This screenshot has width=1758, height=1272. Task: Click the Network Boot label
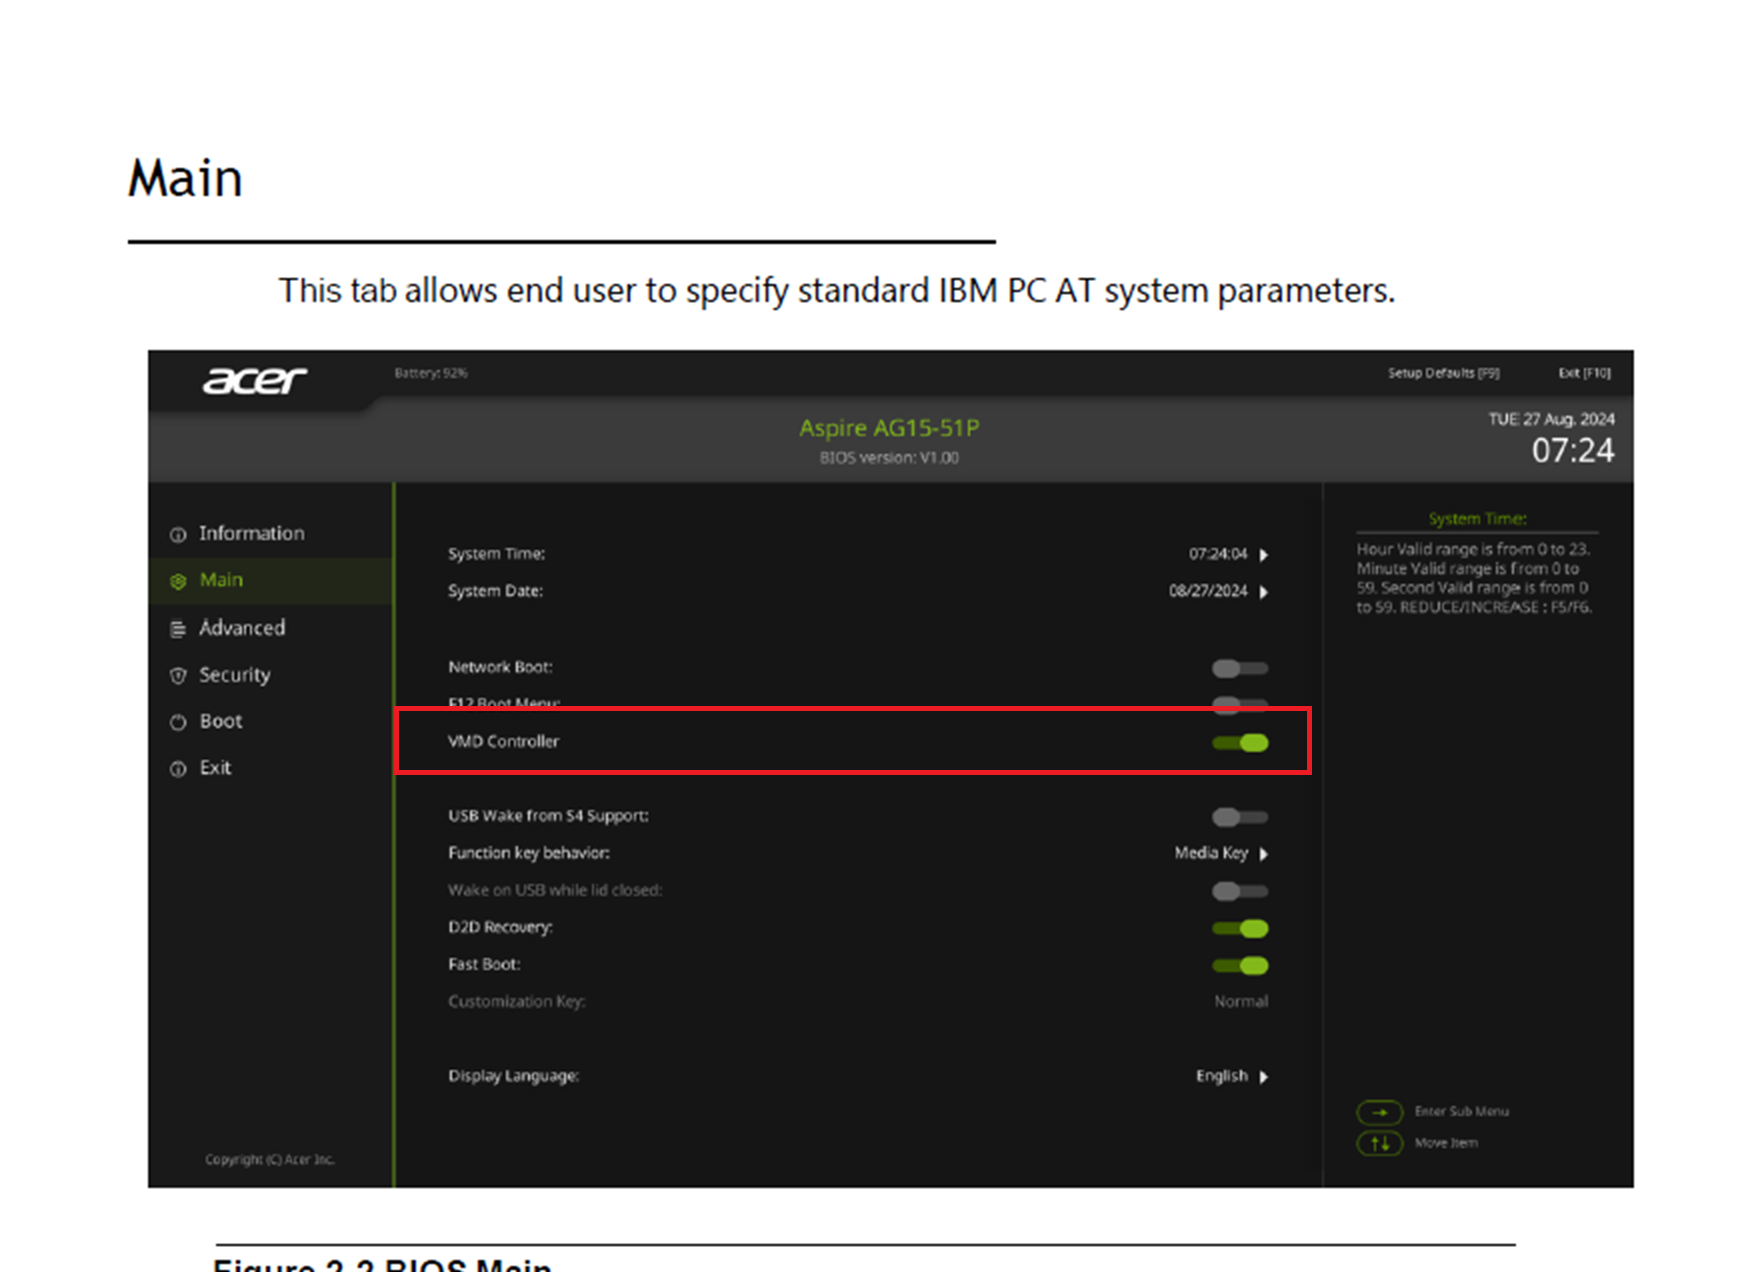pos(500,667)
